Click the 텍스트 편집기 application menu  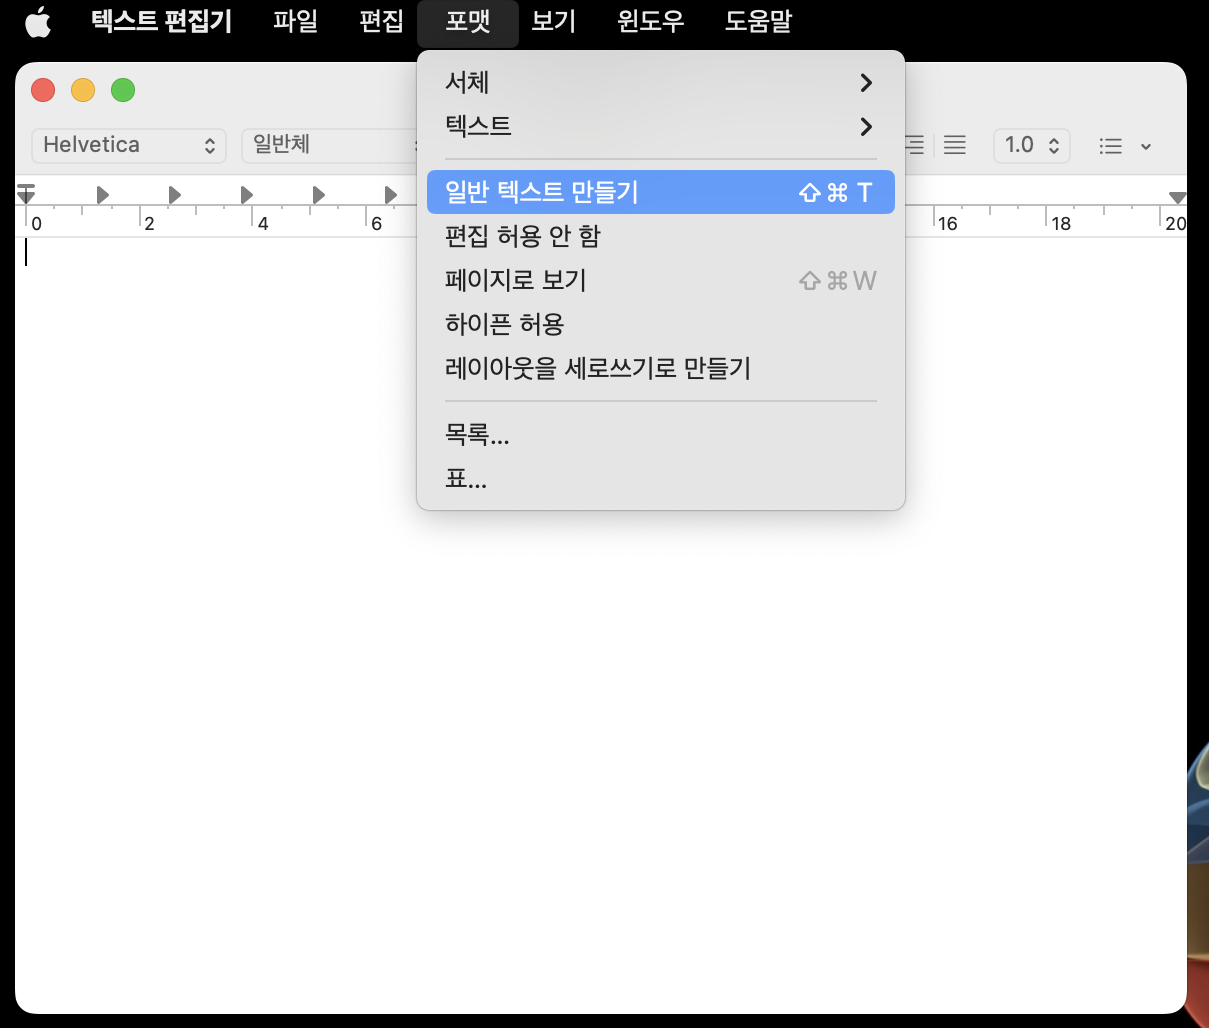click(x=160, y=22)
